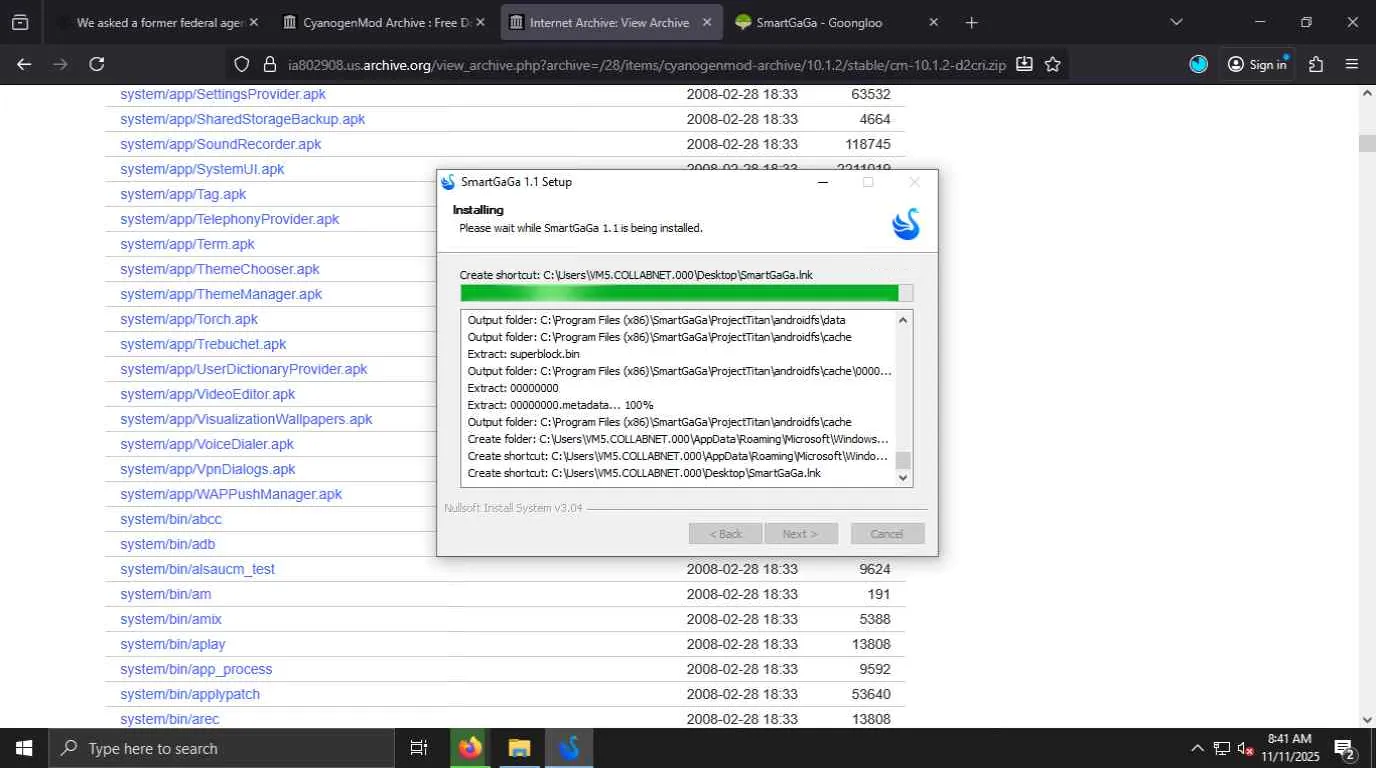Close the 'We asked a former federal agent' tab
Viewport: 1376px width, 768px height.
point(253,22)
